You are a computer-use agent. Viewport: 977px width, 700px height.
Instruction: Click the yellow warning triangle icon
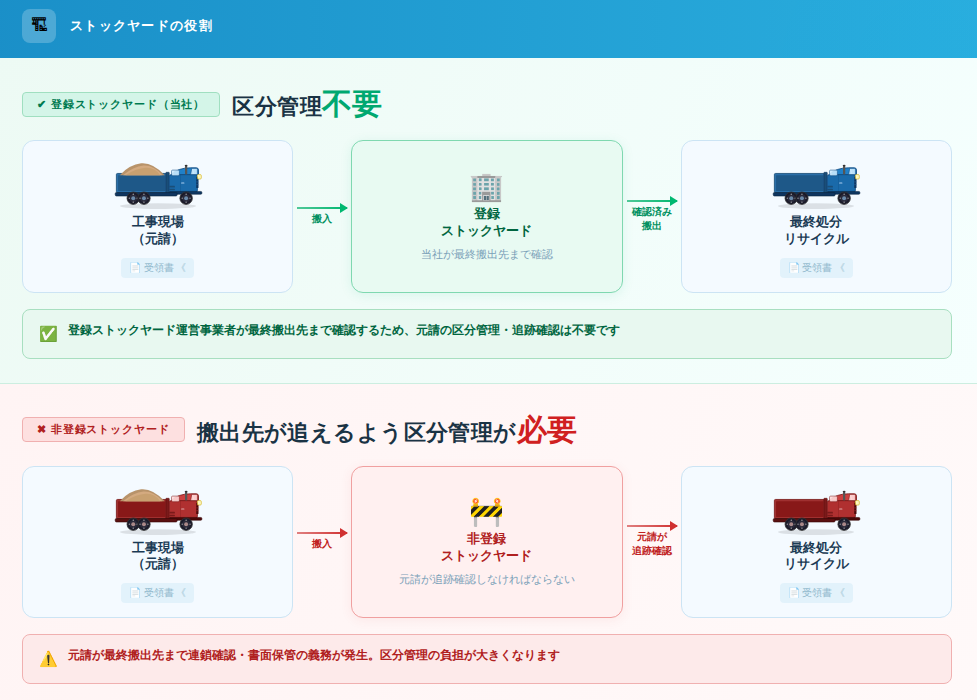(x=48, y=659)
